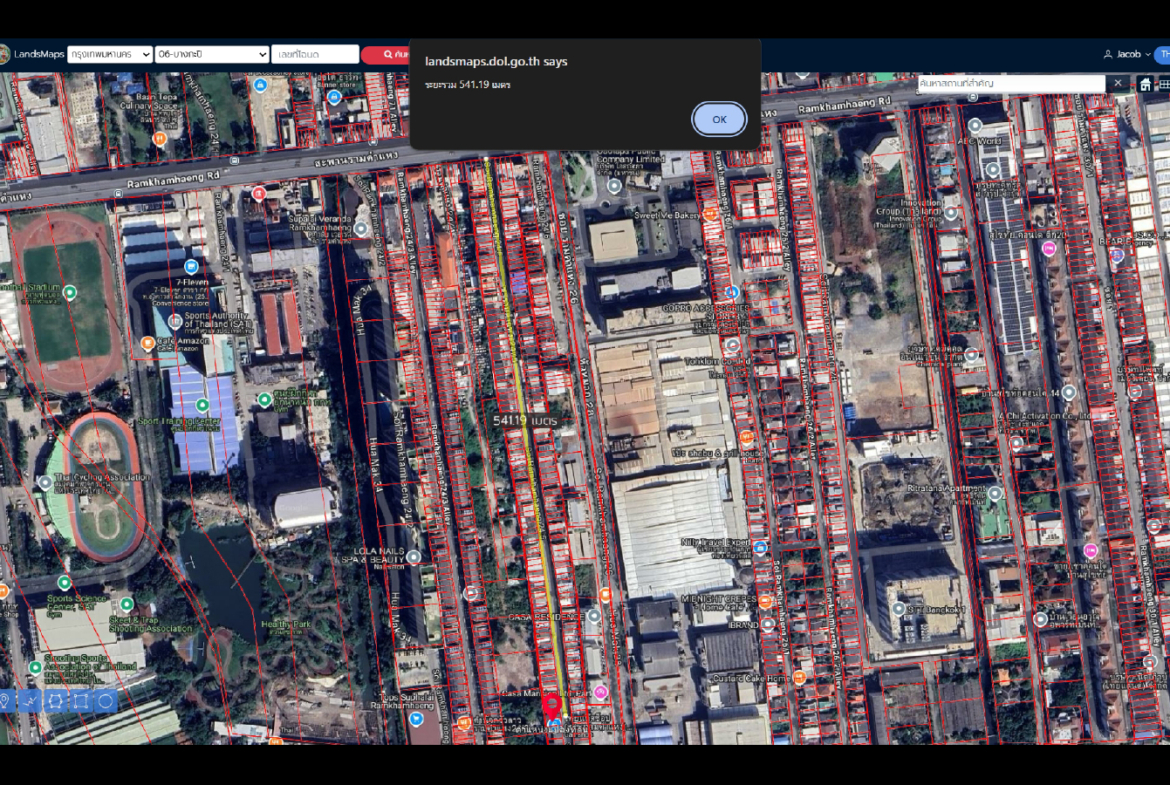Select the rectangle drawing tool
The image size is (1170, 785).
[81, 701]
